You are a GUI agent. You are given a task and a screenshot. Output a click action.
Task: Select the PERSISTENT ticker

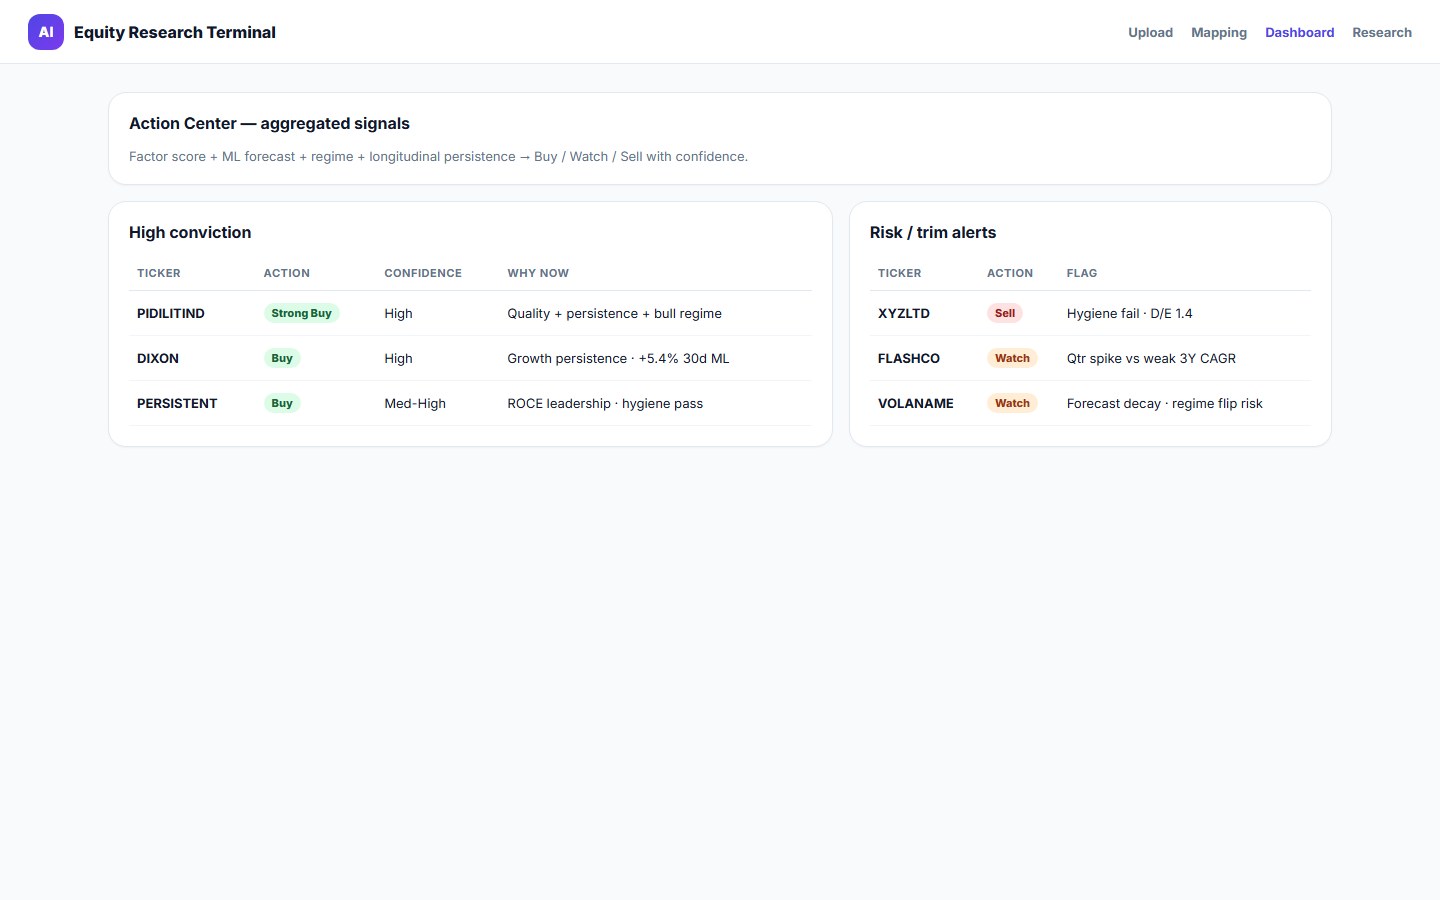(177, 403)
